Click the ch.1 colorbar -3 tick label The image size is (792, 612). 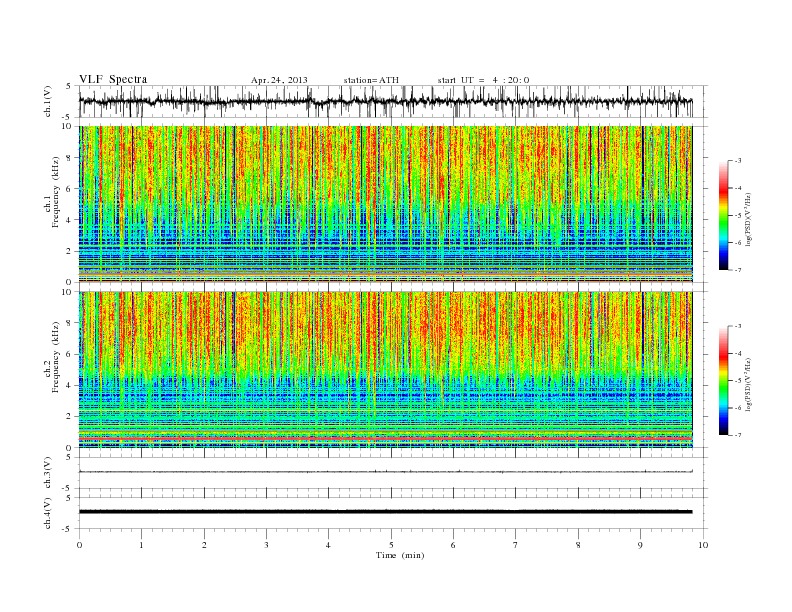[x=738, y=161]
